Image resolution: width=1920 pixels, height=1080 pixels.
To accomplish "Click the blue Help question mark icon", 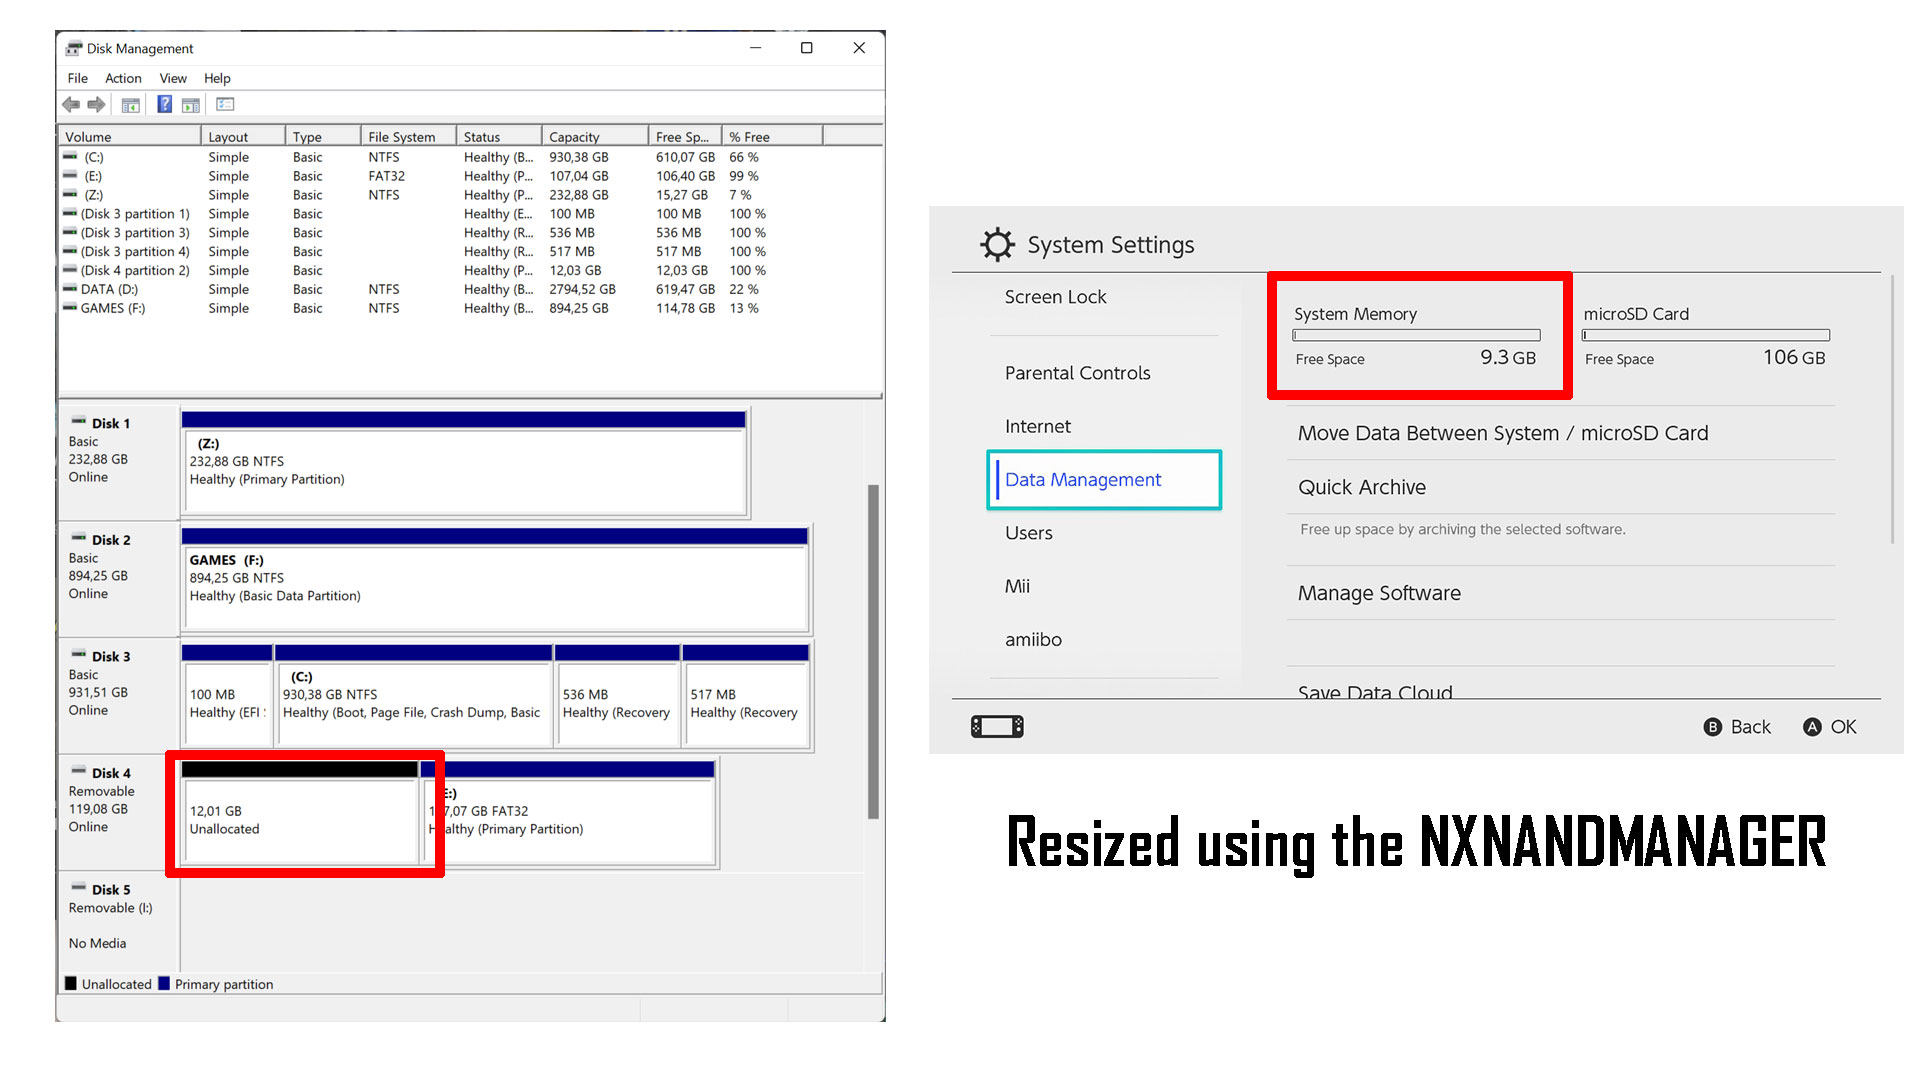I will click(165, 104).
